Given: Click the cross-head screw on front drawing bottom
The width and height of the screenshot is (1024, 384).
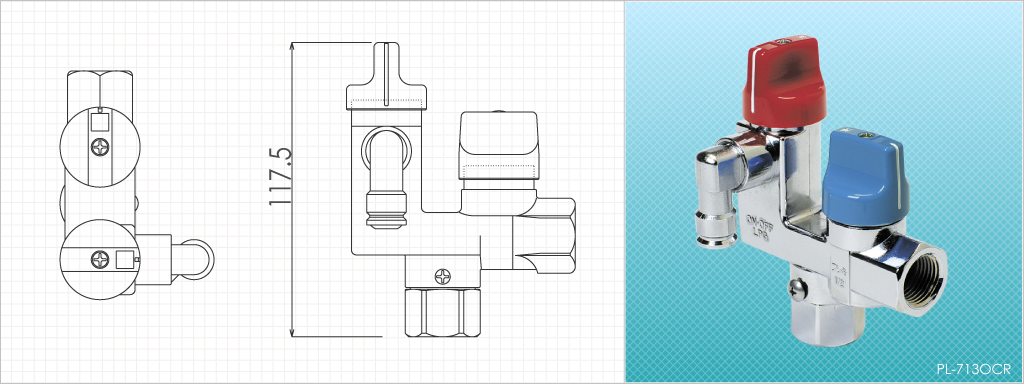Looking at the screenshot, I should tap(443, 276).
